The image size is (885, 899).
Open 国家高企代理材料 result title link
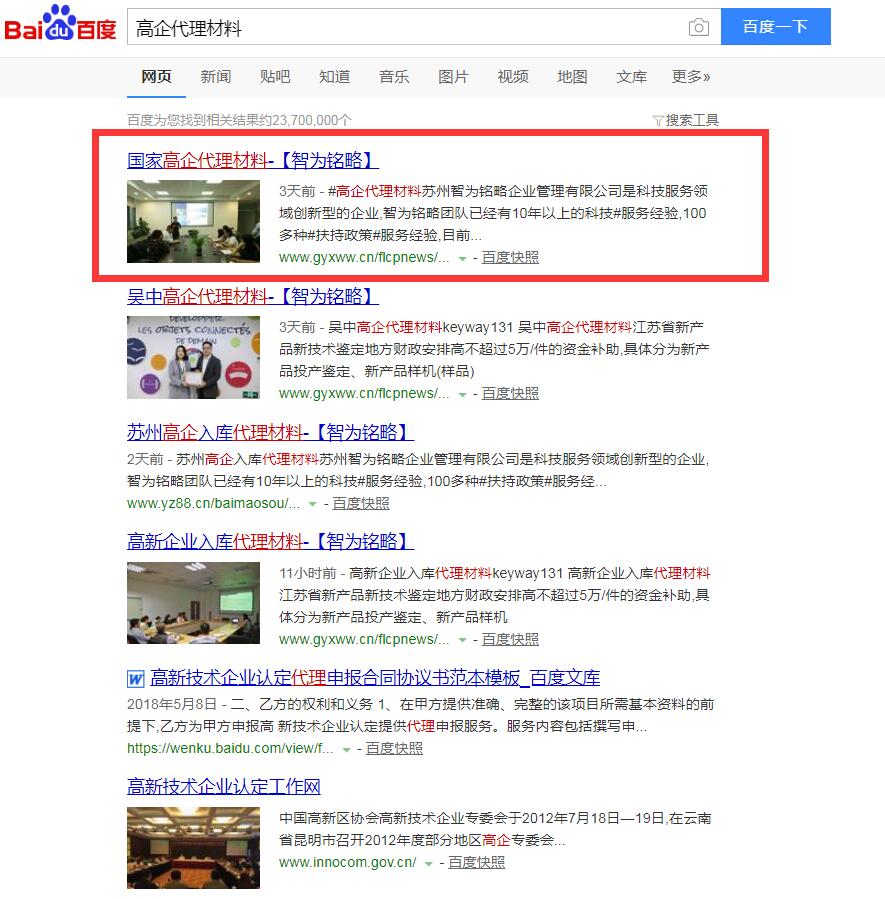[252, 160]
